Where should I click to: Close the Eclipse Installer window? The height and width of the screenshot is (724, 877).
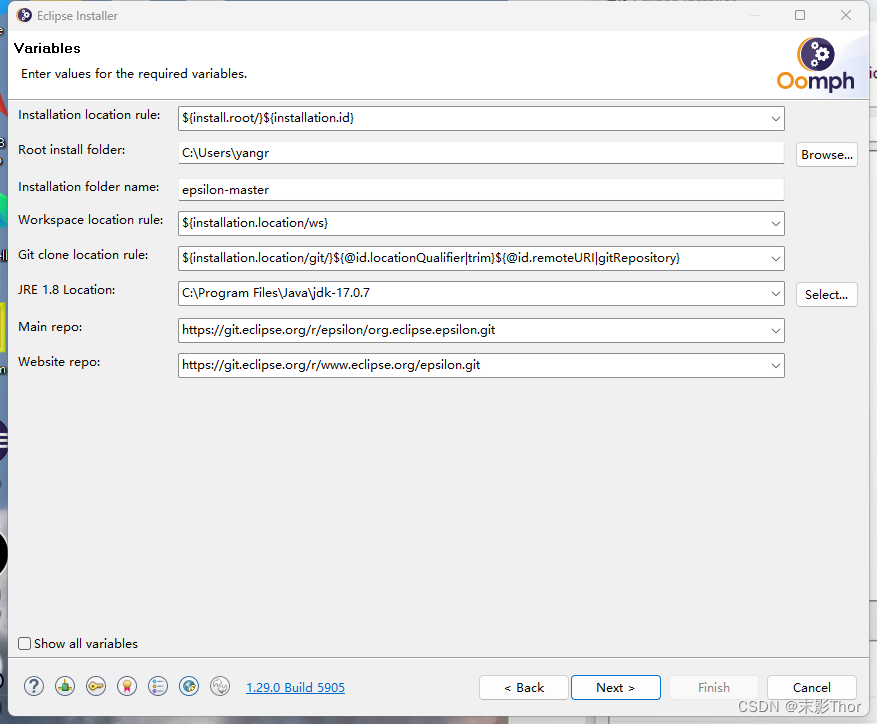pyautogui.click(x=846, y=15)
